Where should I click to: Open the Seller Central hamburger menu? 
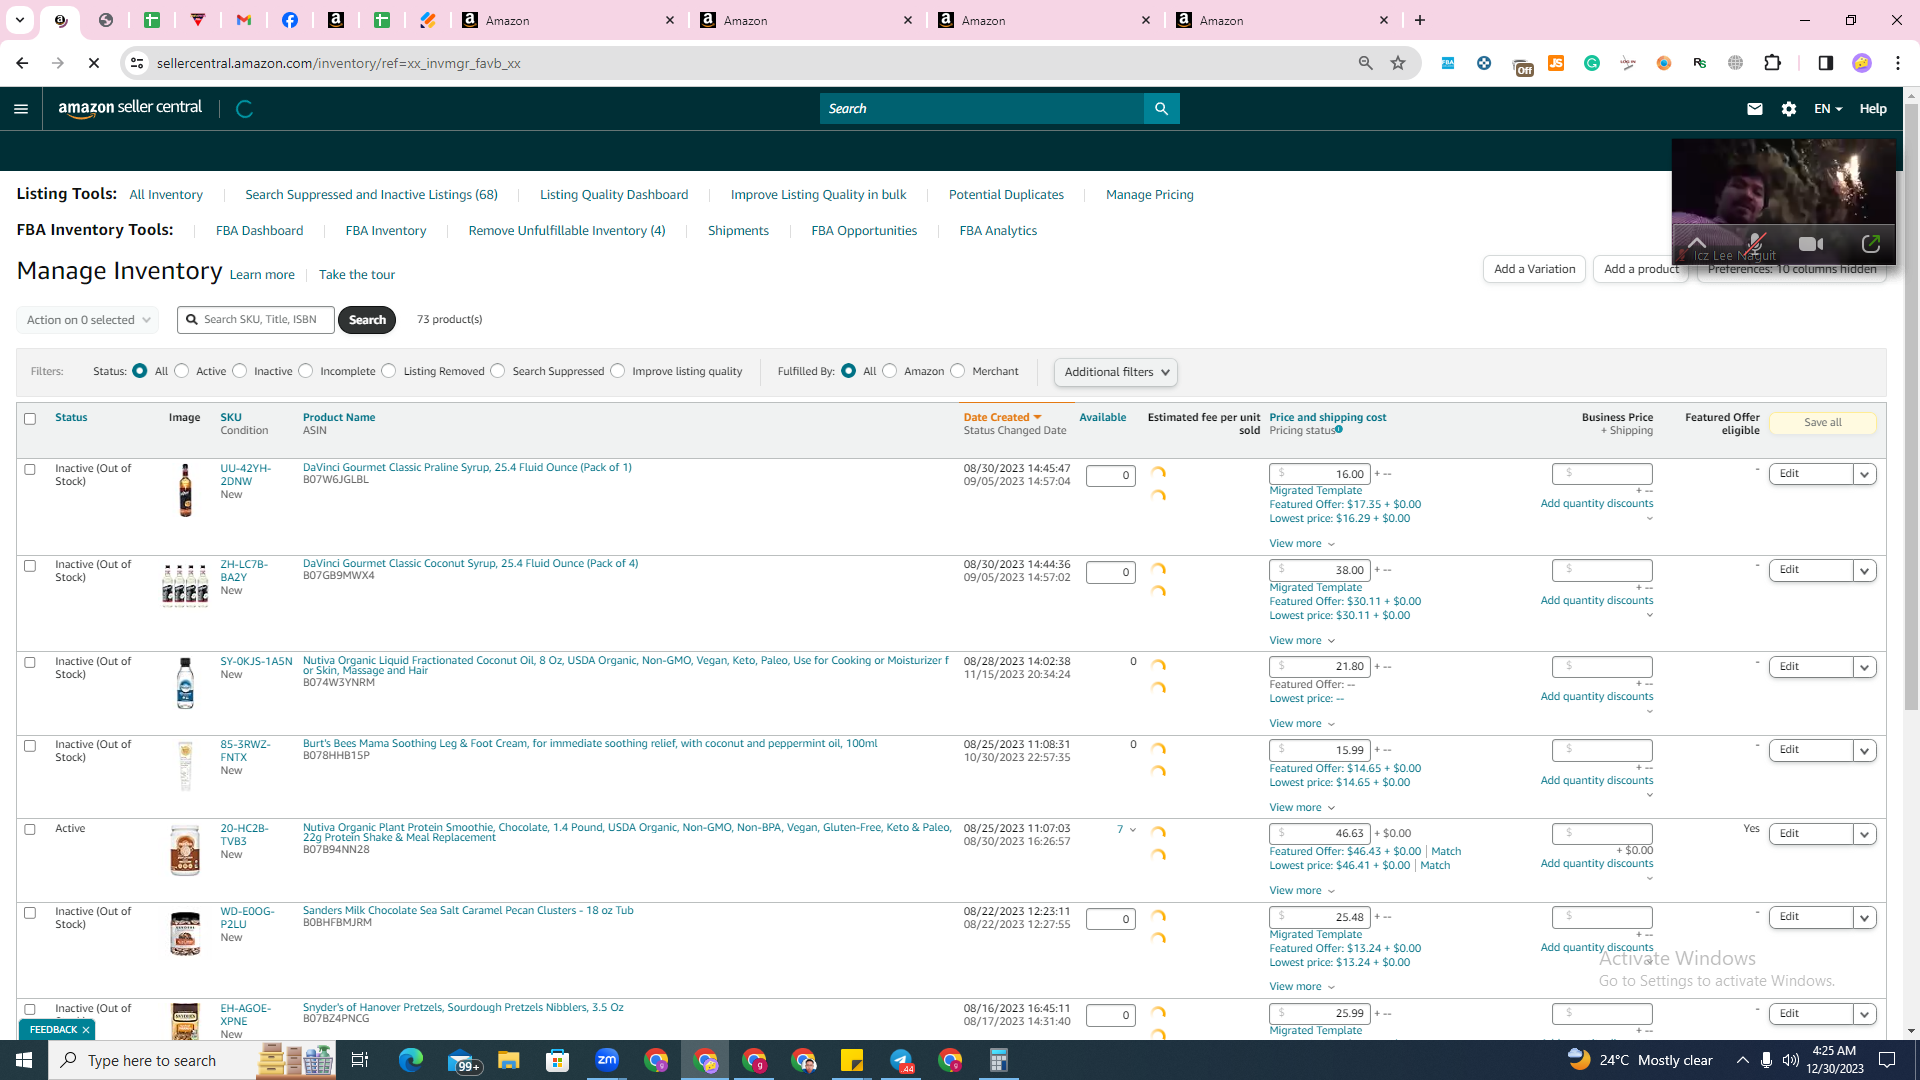[21, 109]
